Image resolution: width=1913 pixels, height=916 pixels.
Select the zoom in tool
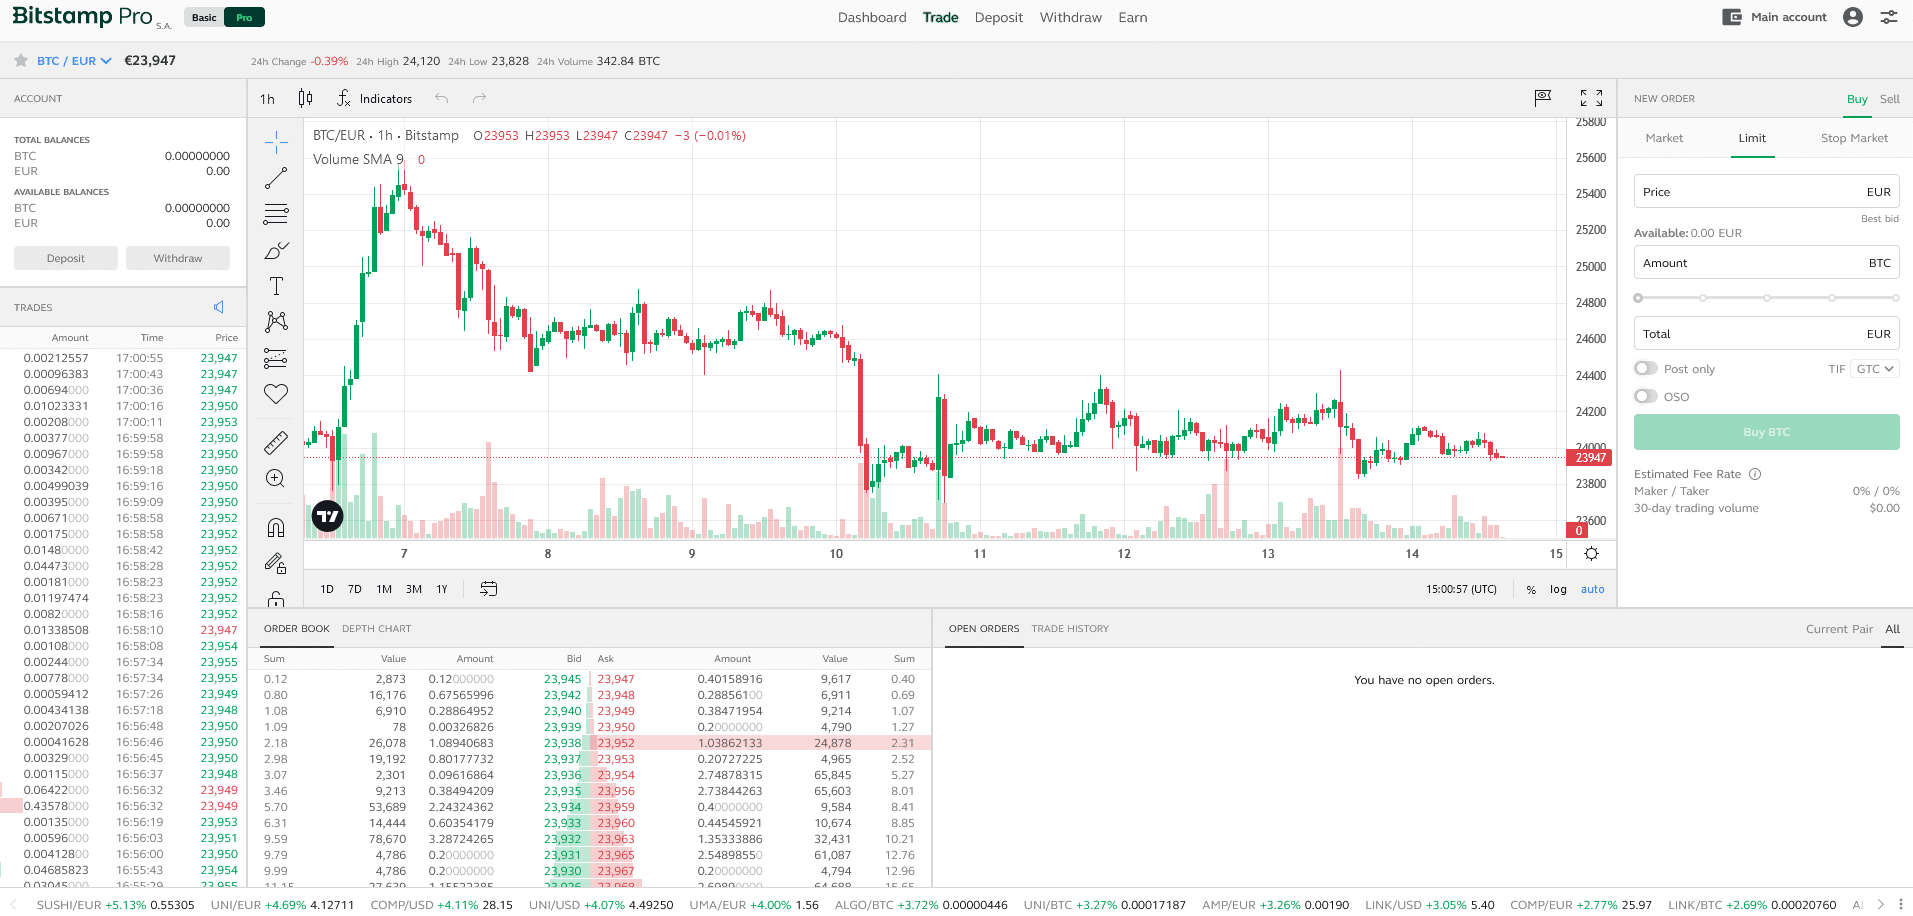pos(276,478)
